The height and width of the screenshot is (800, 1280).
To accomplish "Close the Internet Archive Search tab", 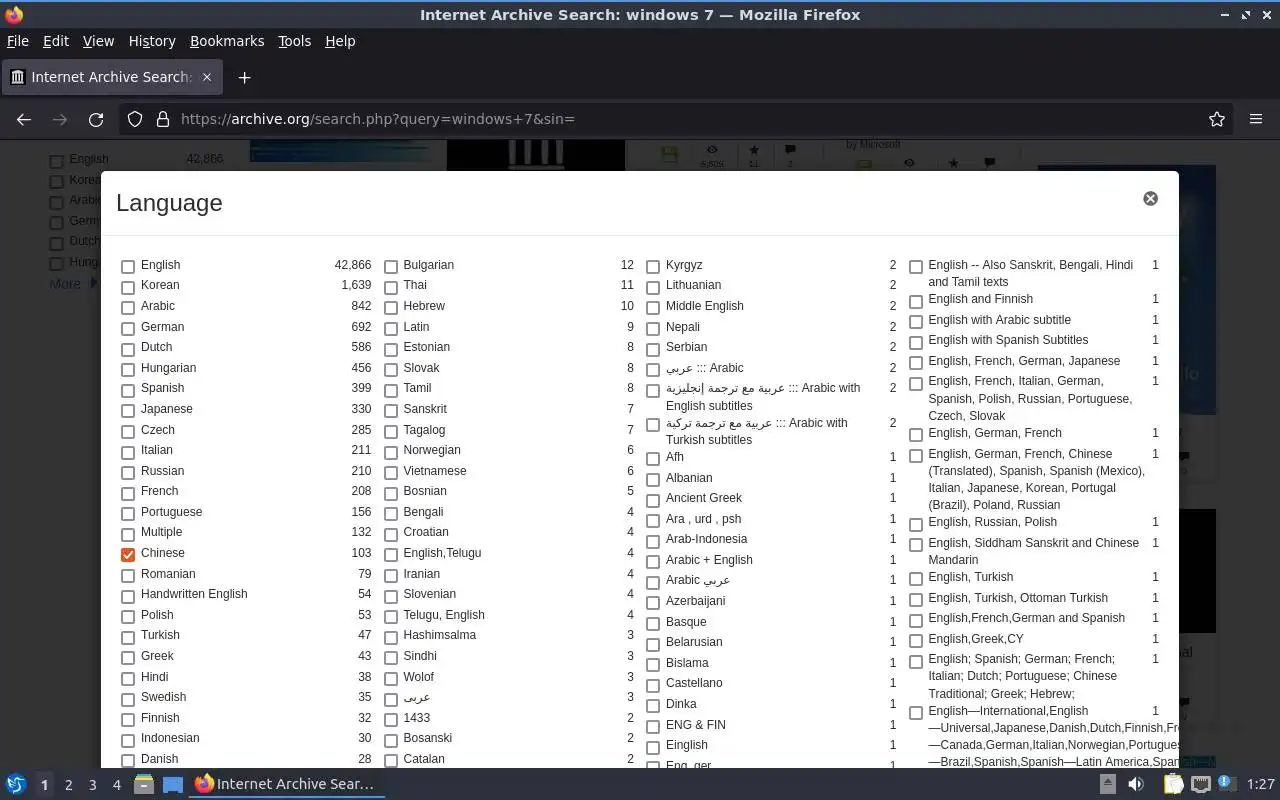I will pyautogui.click(x=207, y=77).
